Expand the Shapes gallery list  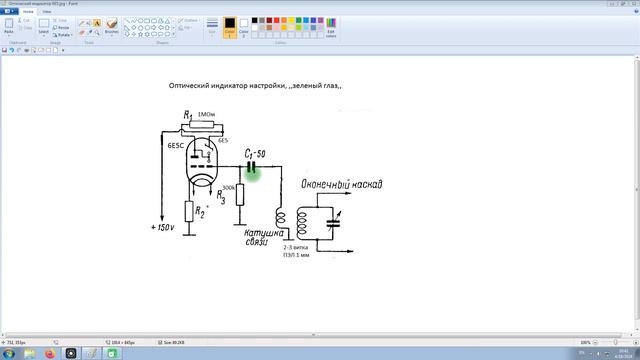pos(173,35)
